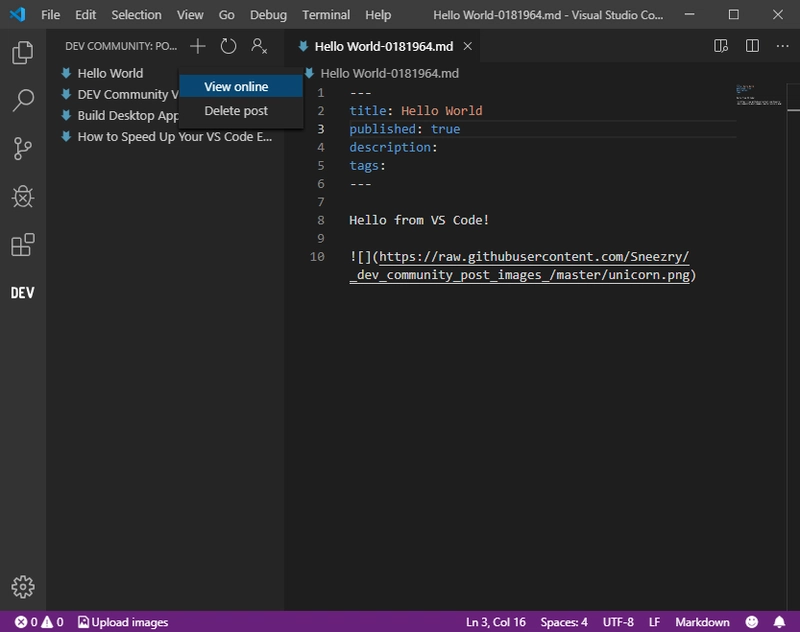Create a new post with plus icon
800x632 pixels.
[x=197, y=46]
